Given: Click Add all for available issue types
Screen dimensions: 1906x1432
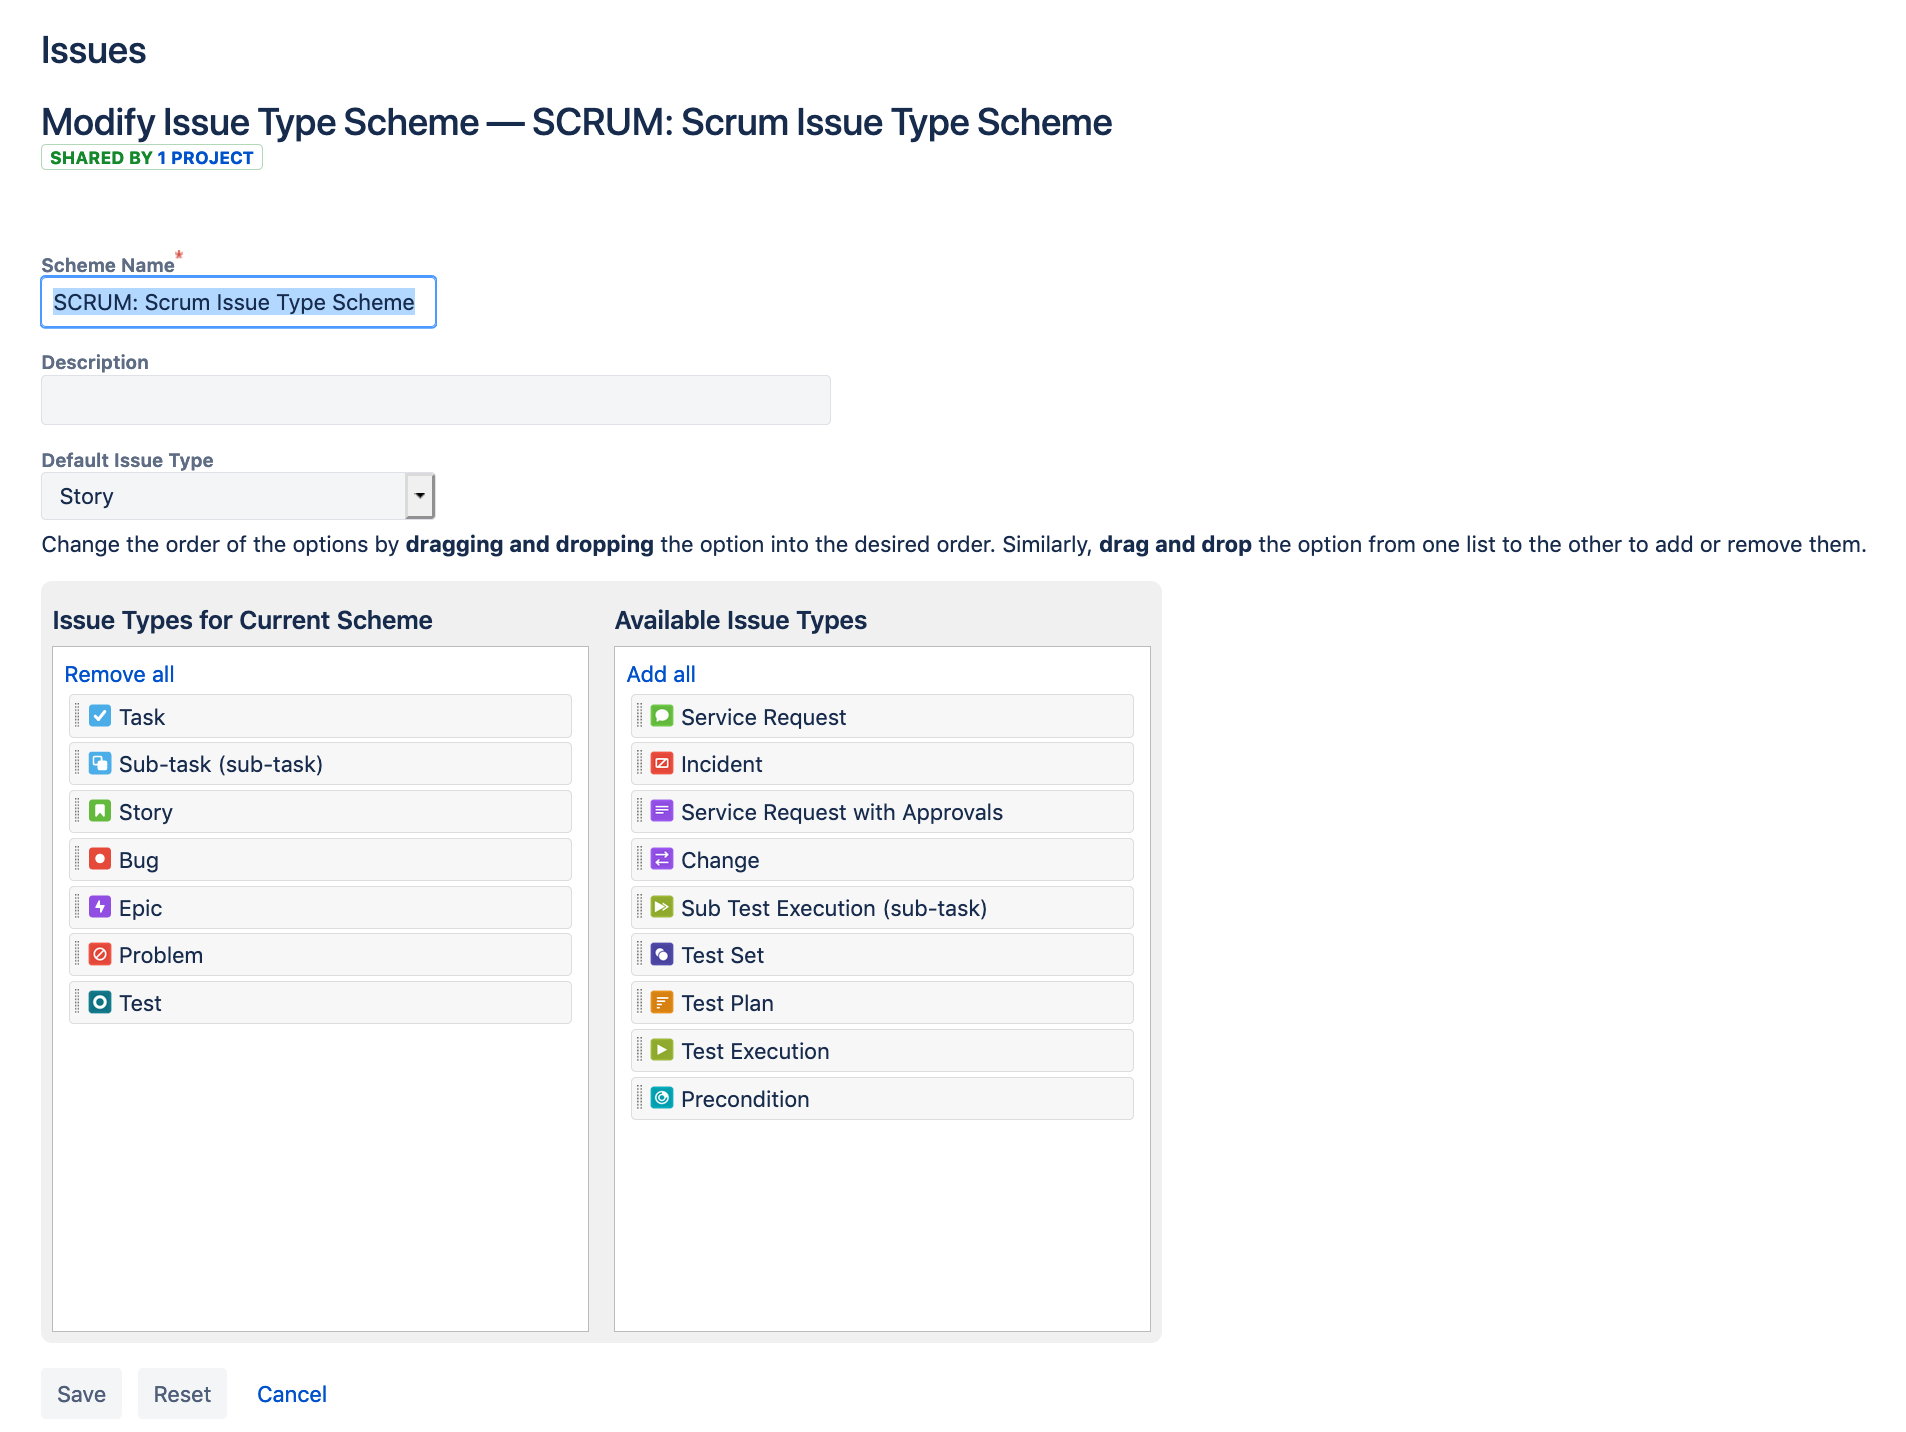Looking at the screenshot, I should point(660,673).
